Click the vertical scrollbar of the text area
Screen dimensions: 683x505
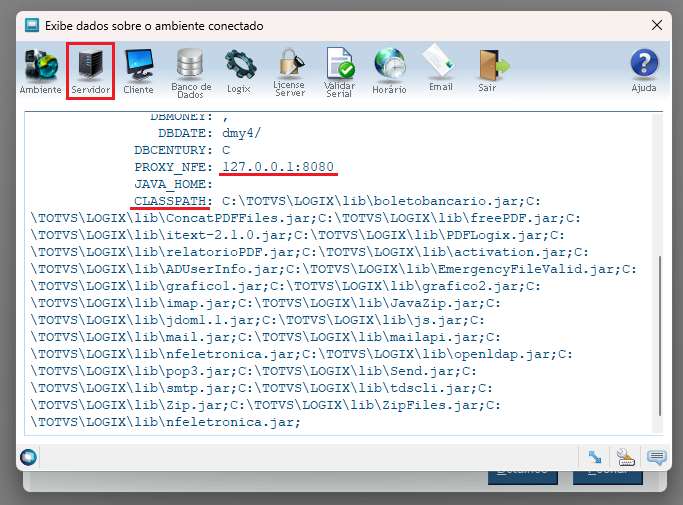tap(659, 336)
